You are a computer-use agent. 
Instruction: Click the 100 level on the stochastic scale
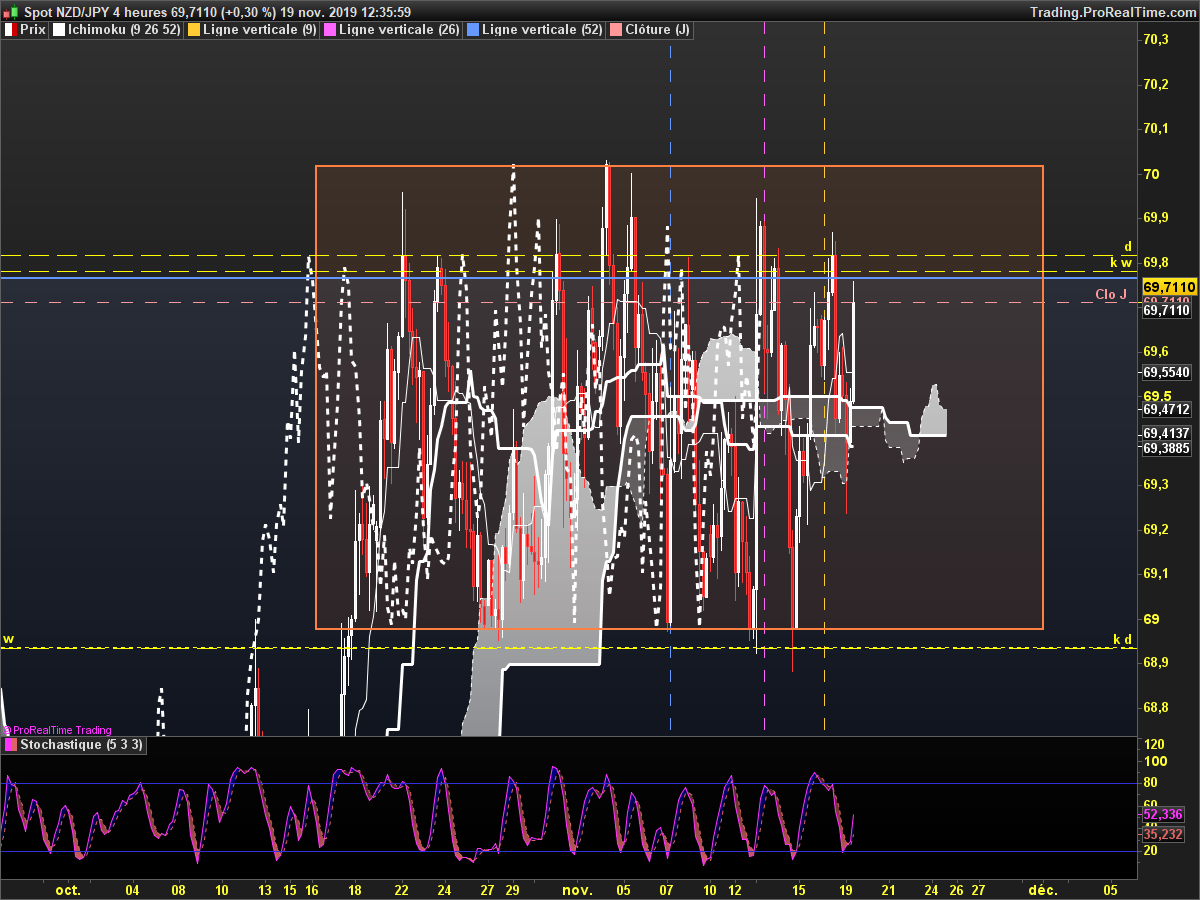tap(1154, 763)
